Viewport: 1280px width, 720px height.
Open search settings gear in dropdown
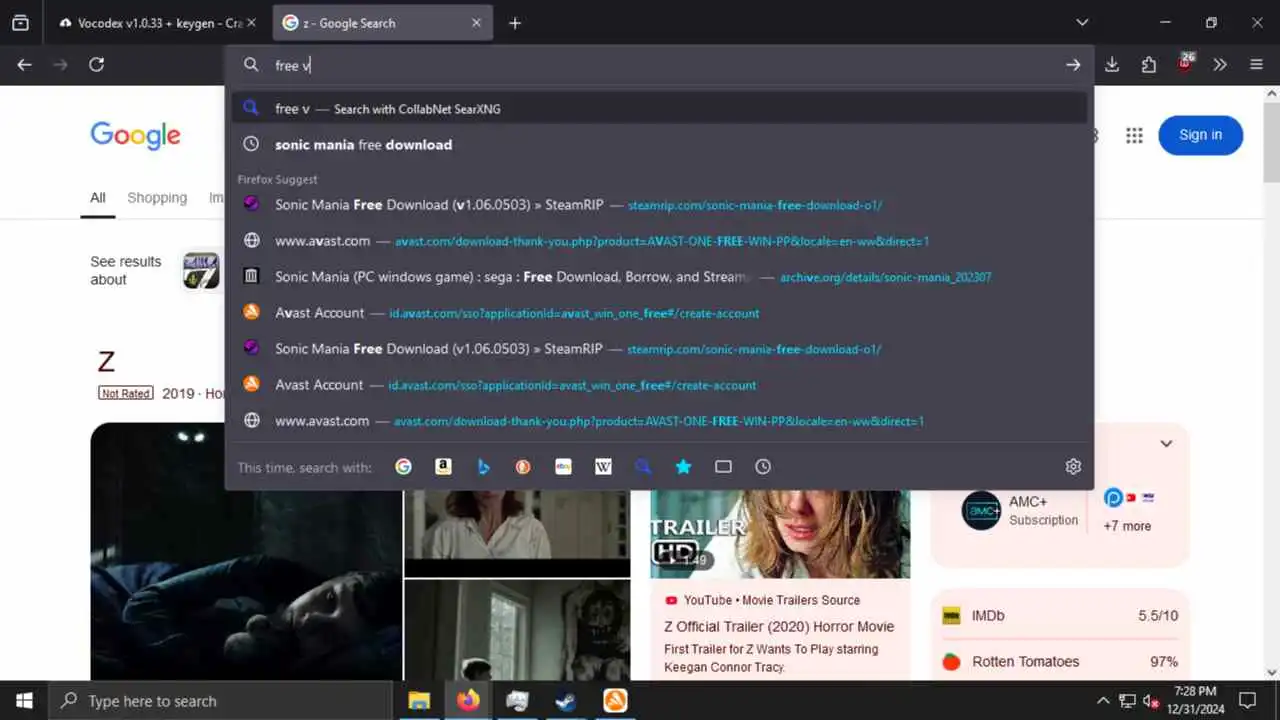tap(1073, 467)
